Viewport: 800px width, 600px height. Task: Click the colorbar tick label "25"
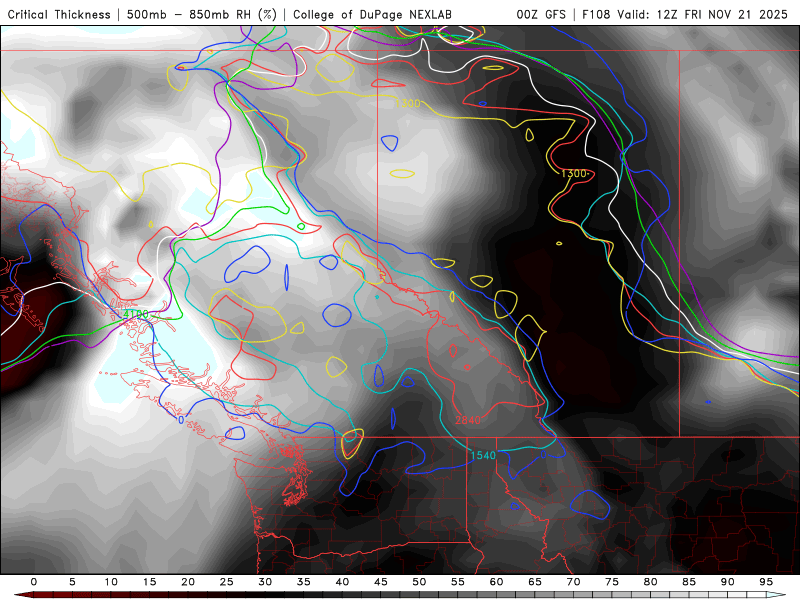(227, 582)
